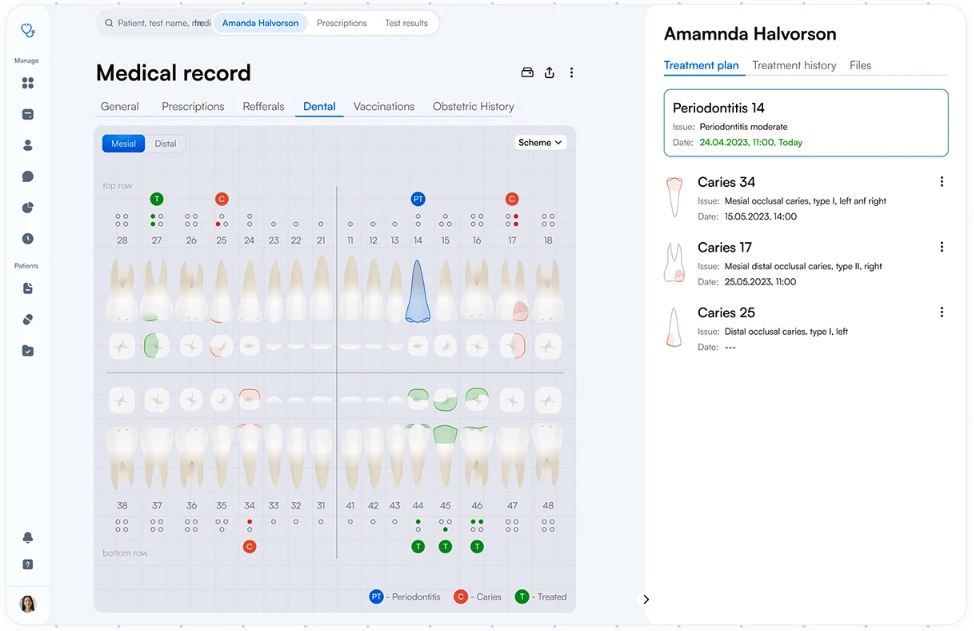Screen dimensions: 974x631
Task: Open the pill medications icon under Patients
Action: 27,319
